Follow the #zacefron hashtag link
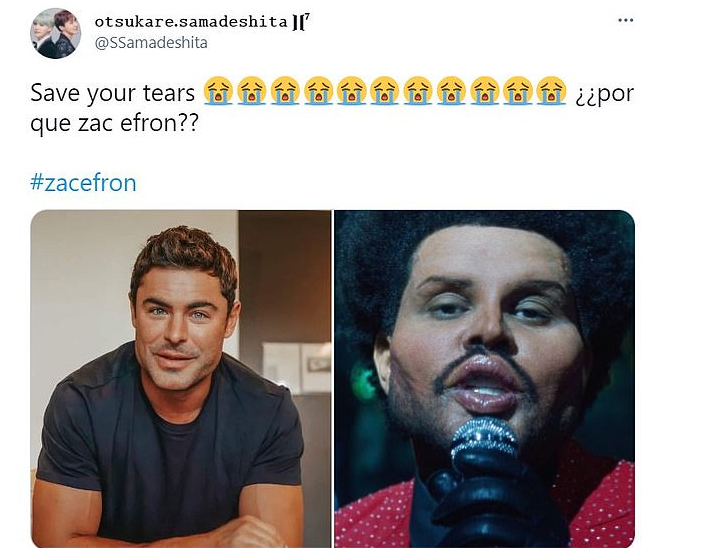712x548 pixels. click(83, 183)
